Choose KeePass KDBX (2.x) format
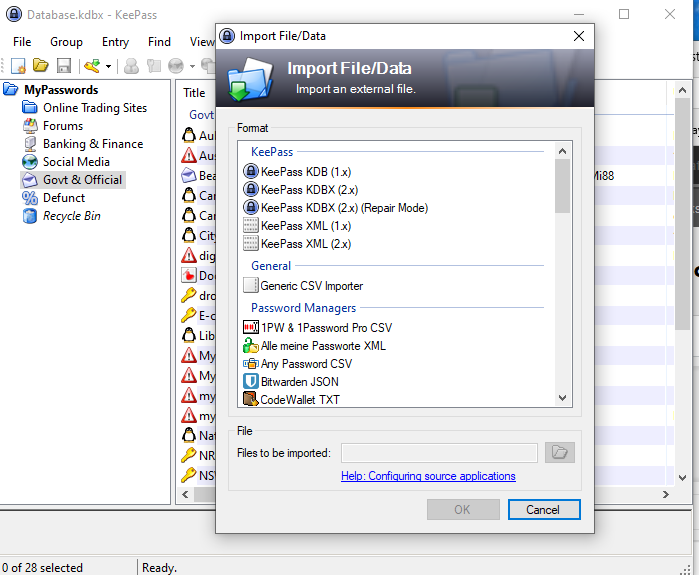 pos(309,190)
